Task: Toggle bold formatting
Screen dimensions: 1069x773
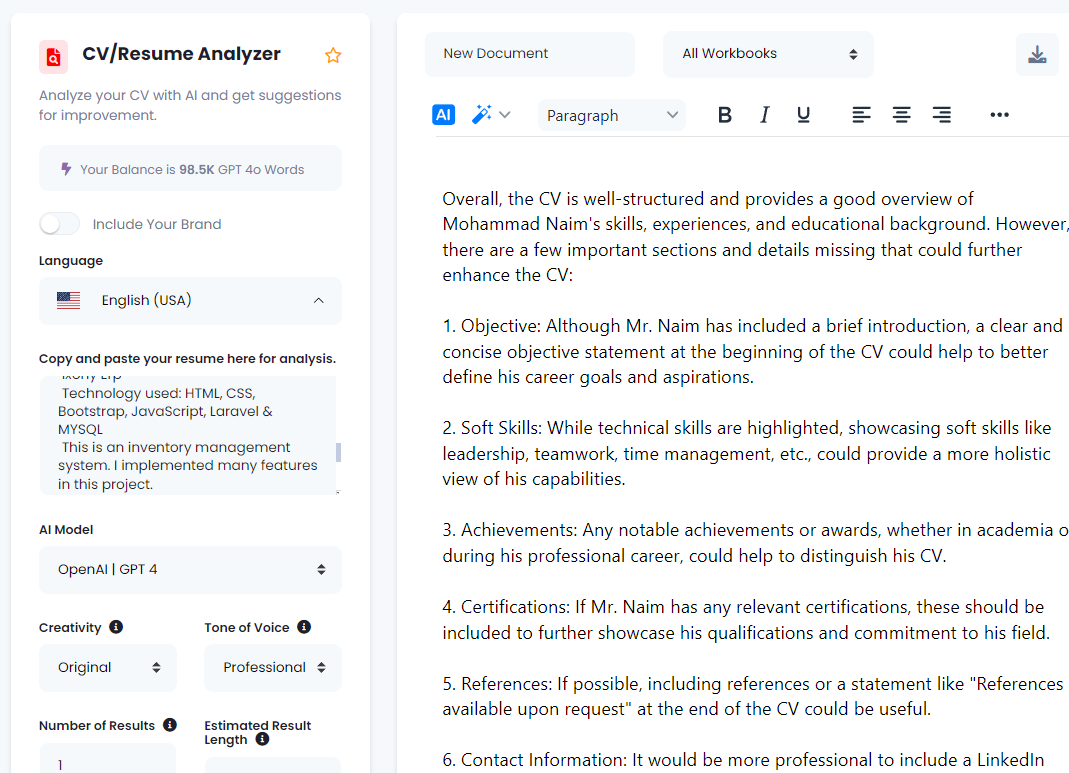Action: tap(725, 115)
